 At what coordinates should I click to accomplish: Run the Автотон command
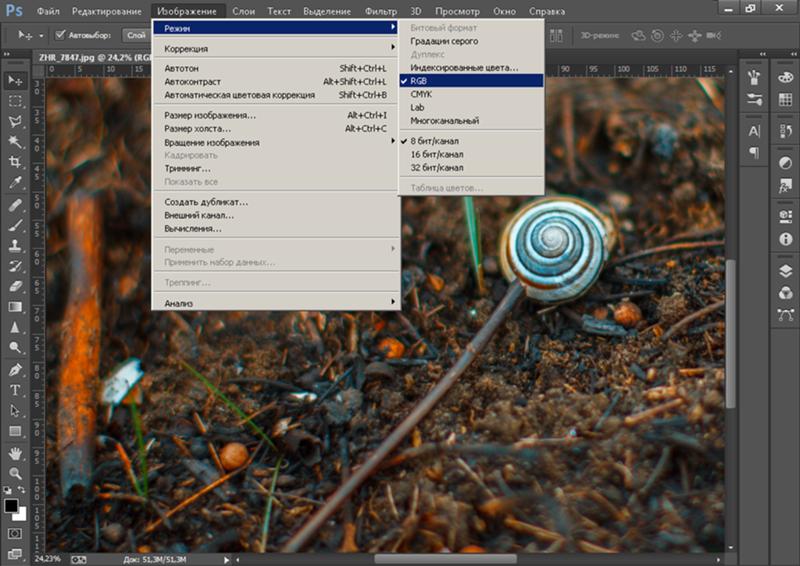(276, 68)
